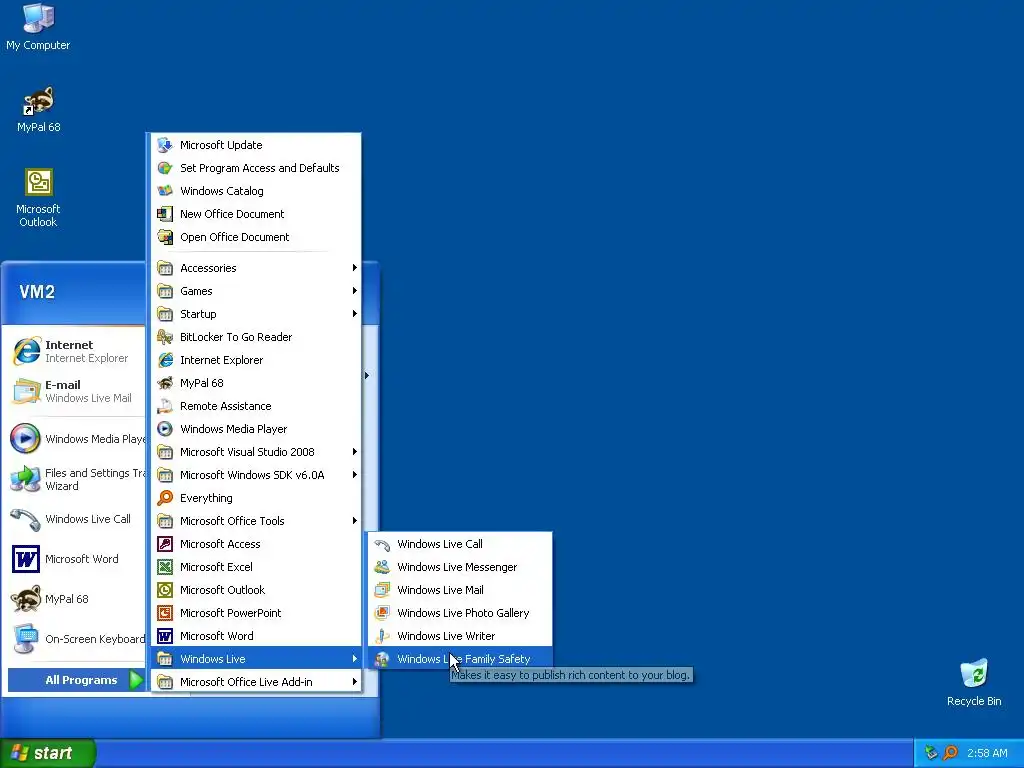This screenshot has width=1024, height=768.
Task: Open Internet Explorer pinned Start item
Action: coord(76,351)
